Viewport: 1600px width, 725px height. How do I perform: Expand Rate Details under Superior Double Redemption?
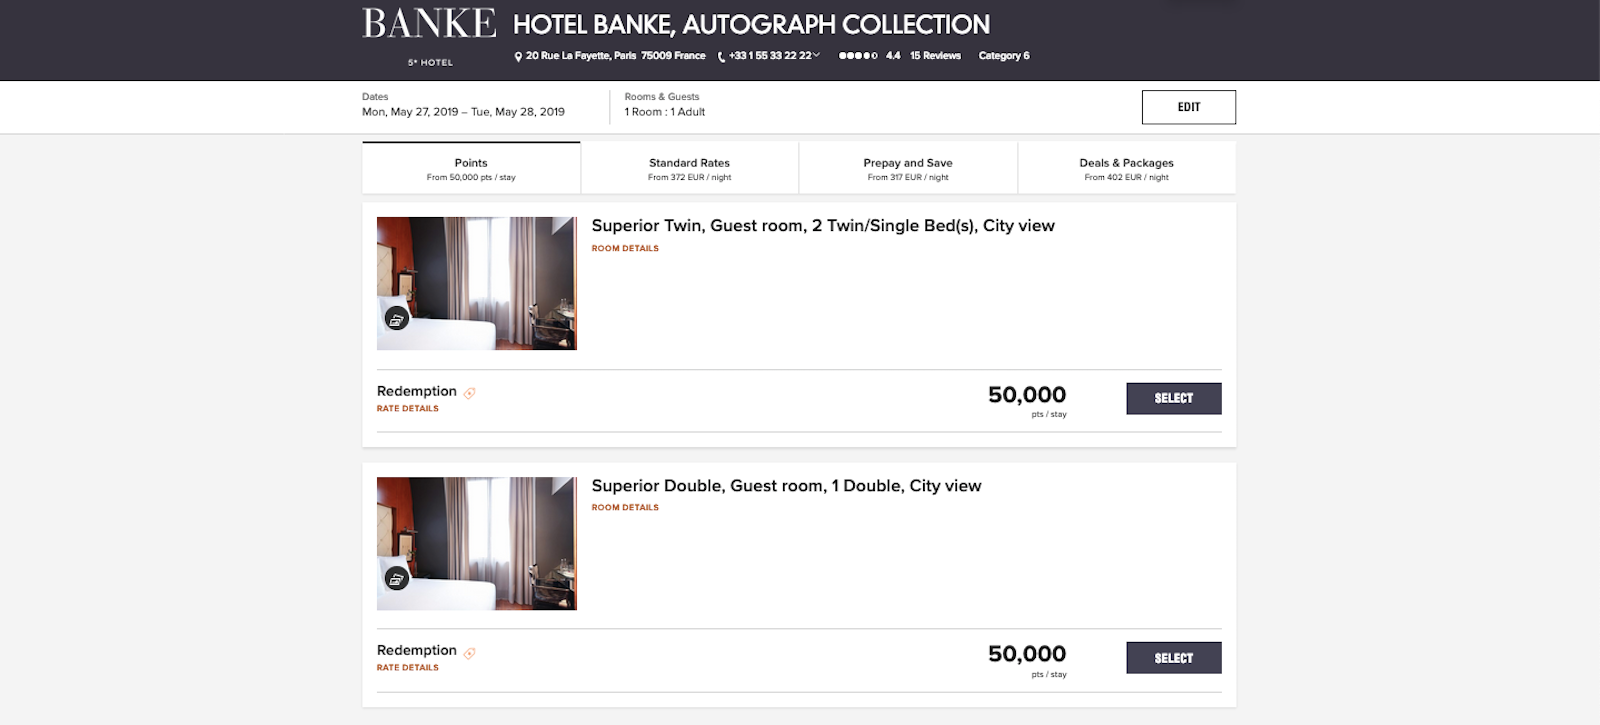(408, 668)
